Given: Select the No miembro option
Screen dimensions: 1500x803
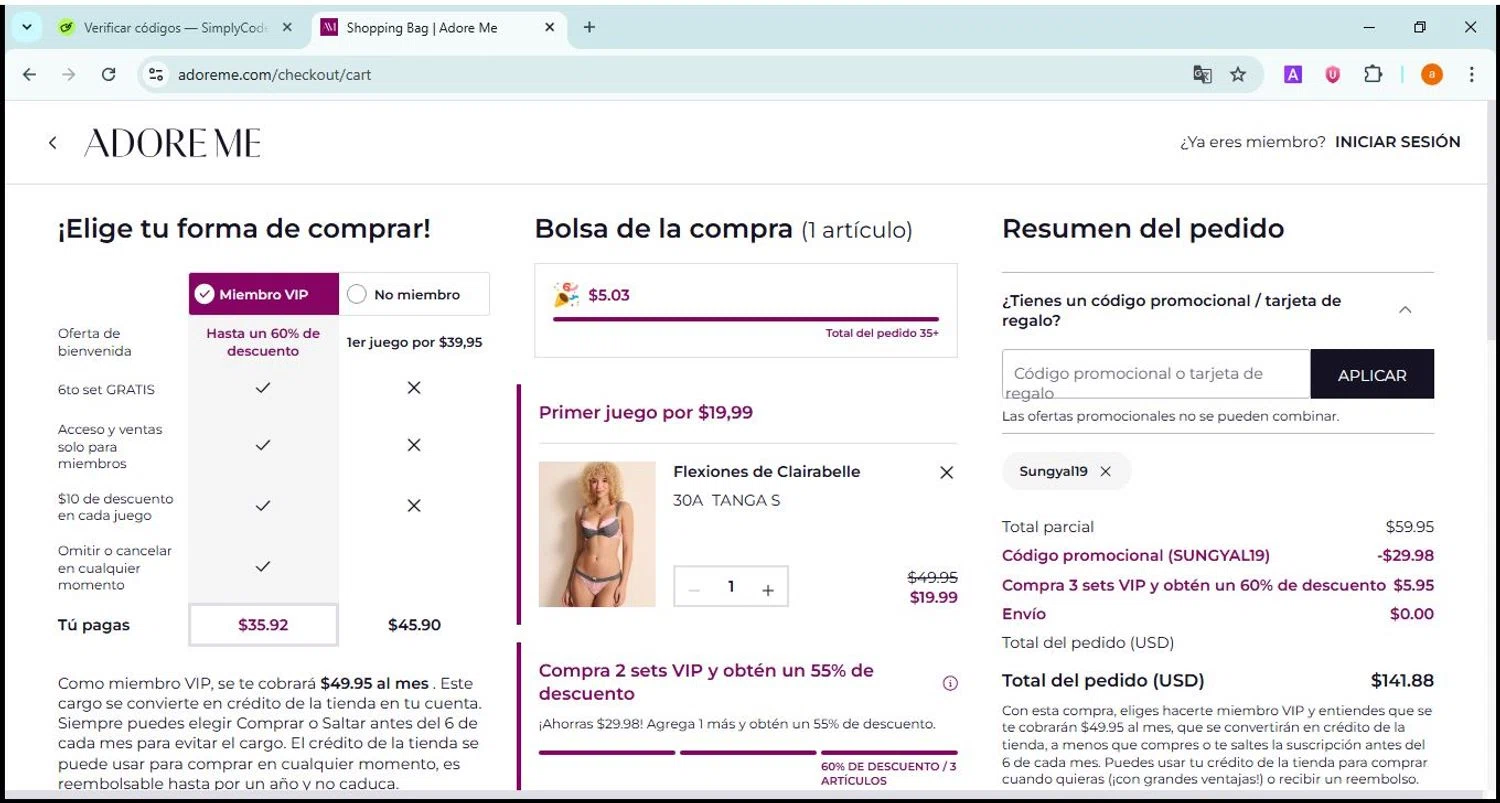Looking at the screenshot, I should 414,294.
